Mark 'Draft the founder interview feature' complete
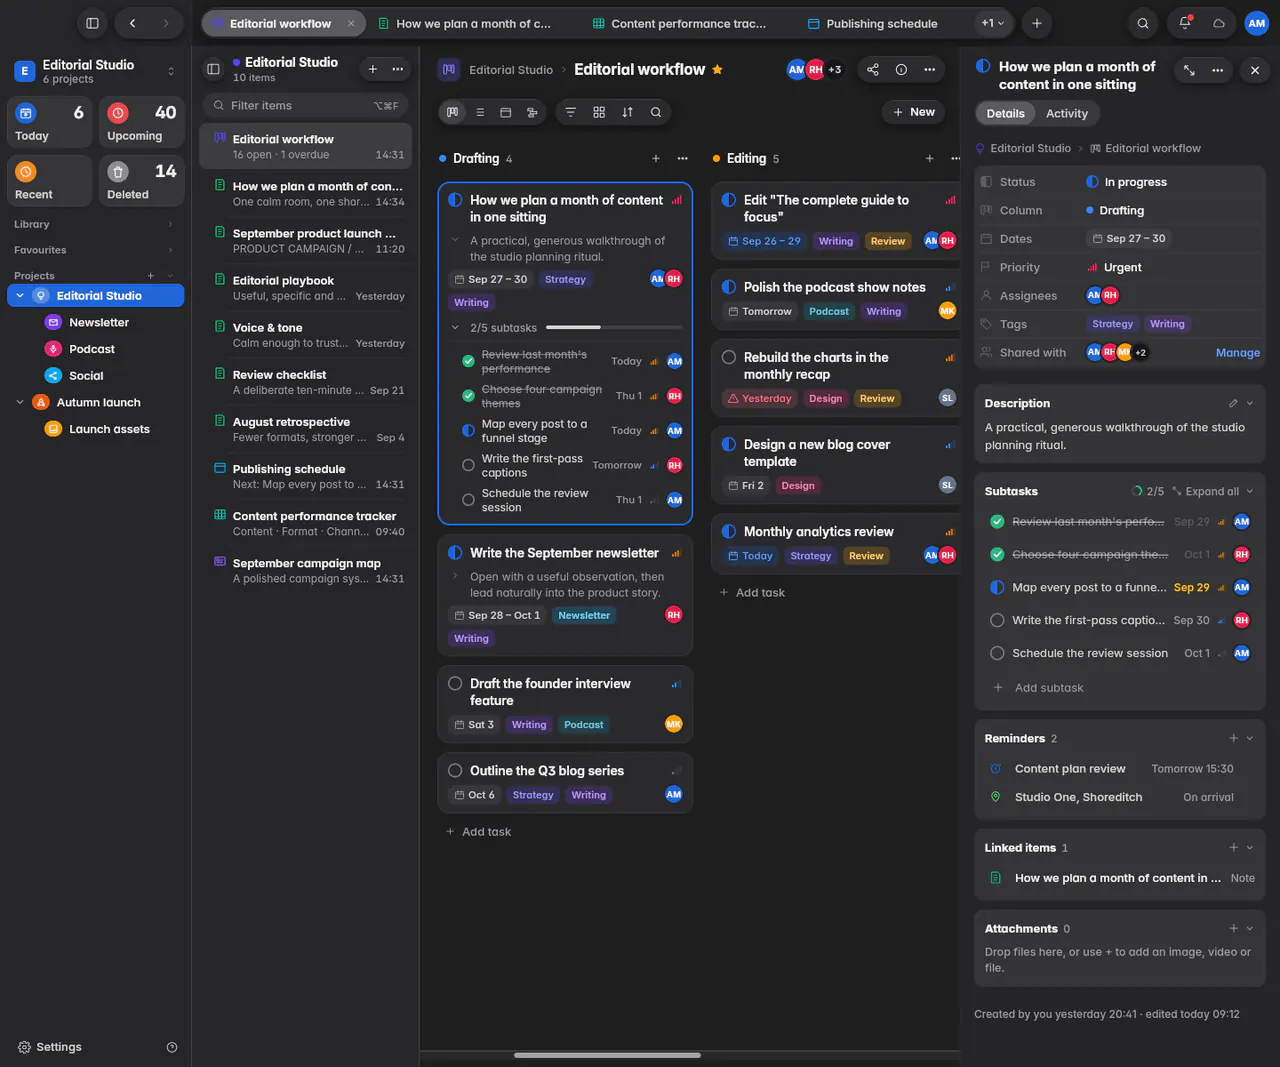 pos(455,684)
